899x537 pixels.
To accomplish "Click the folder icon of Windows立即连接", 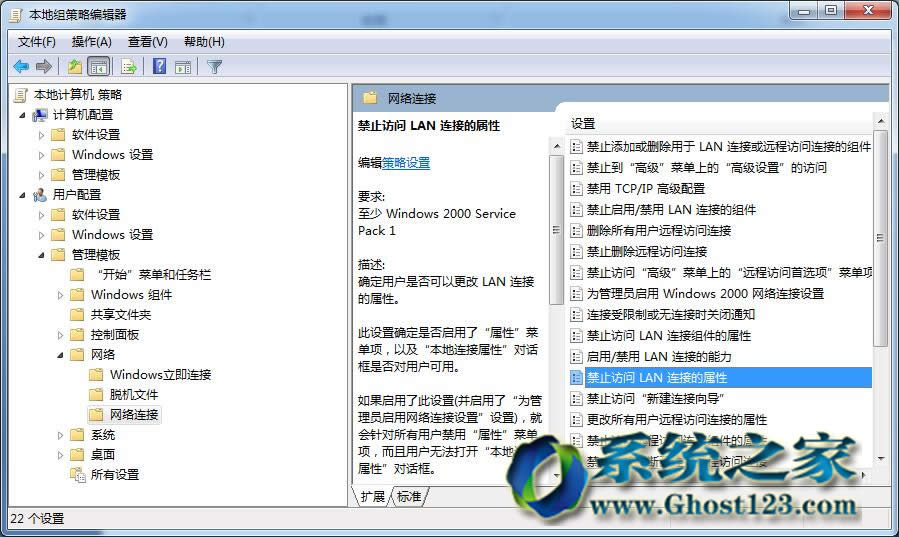I will (96, 374).
